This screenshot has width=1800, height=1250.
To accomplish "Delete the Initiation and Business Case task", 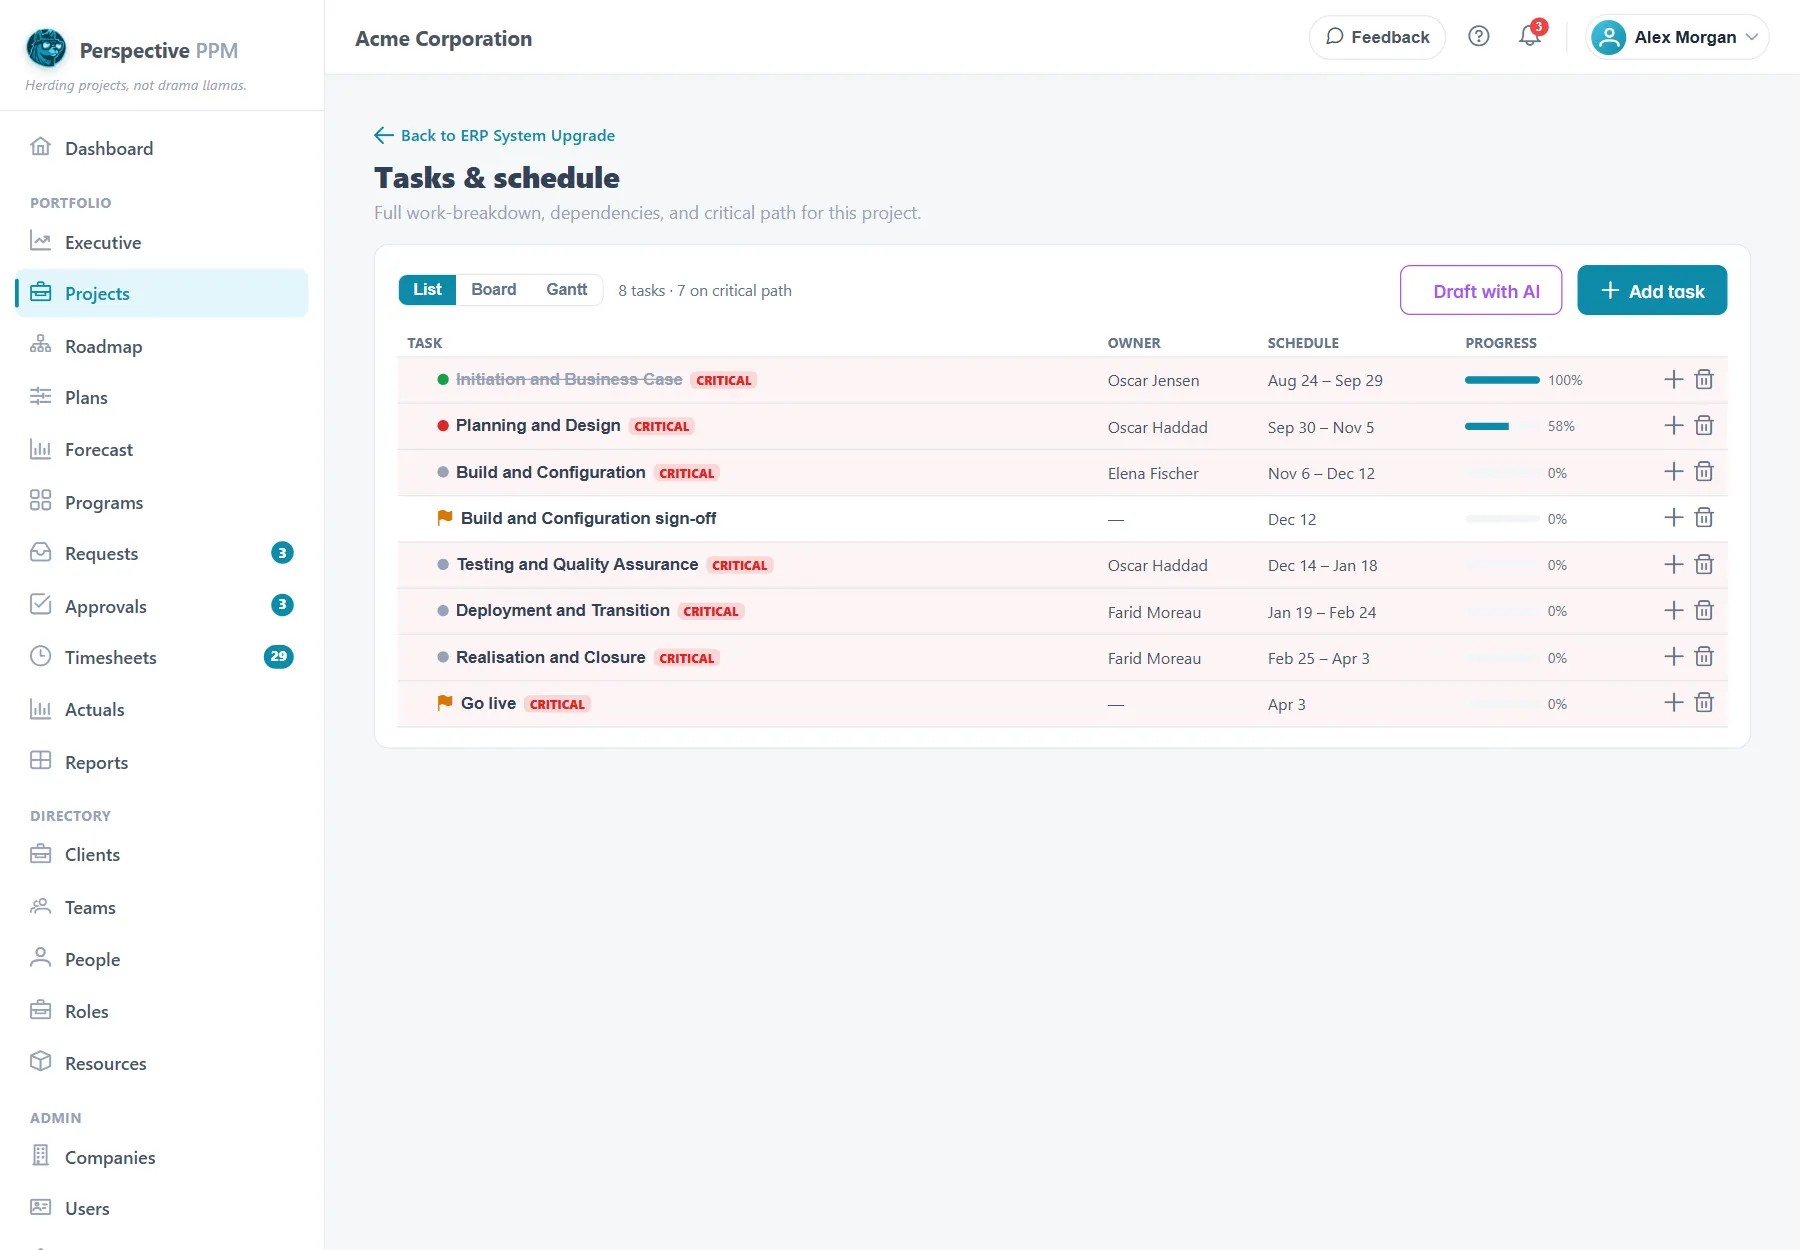I will [x=1704, y=380].
